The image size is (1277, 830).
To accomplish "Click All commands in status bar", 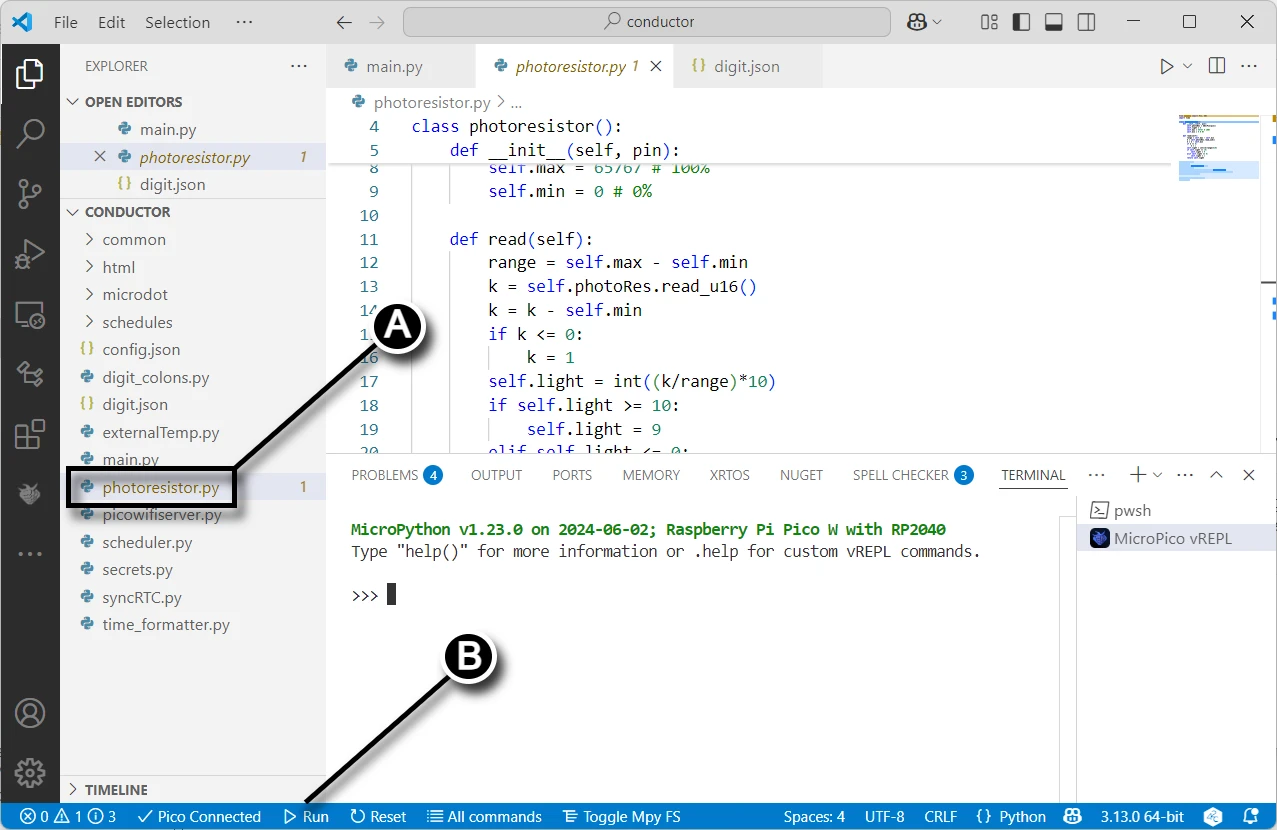I will coord(484,817).
